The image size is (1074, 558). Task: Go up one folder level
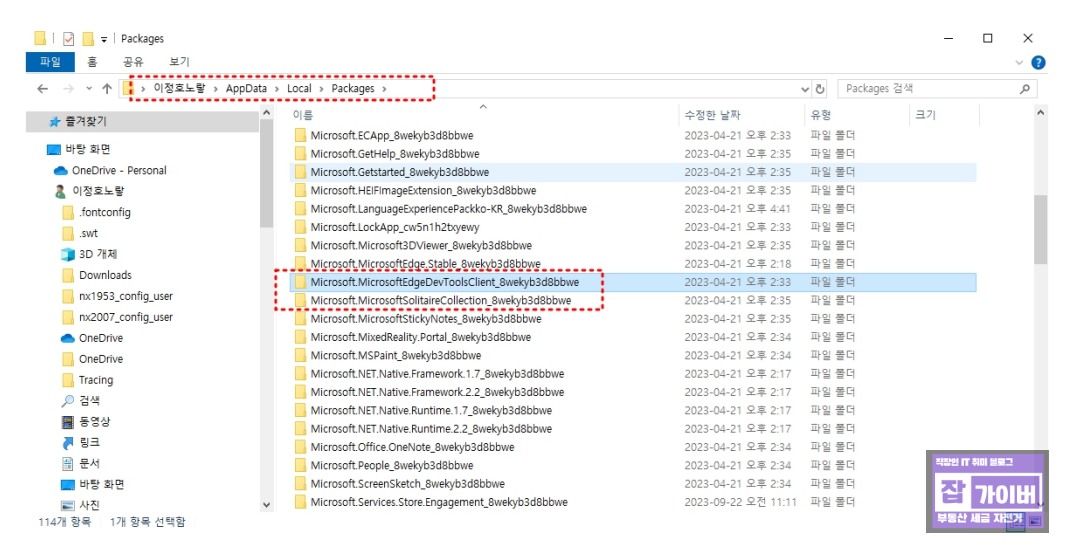point(107,88)
